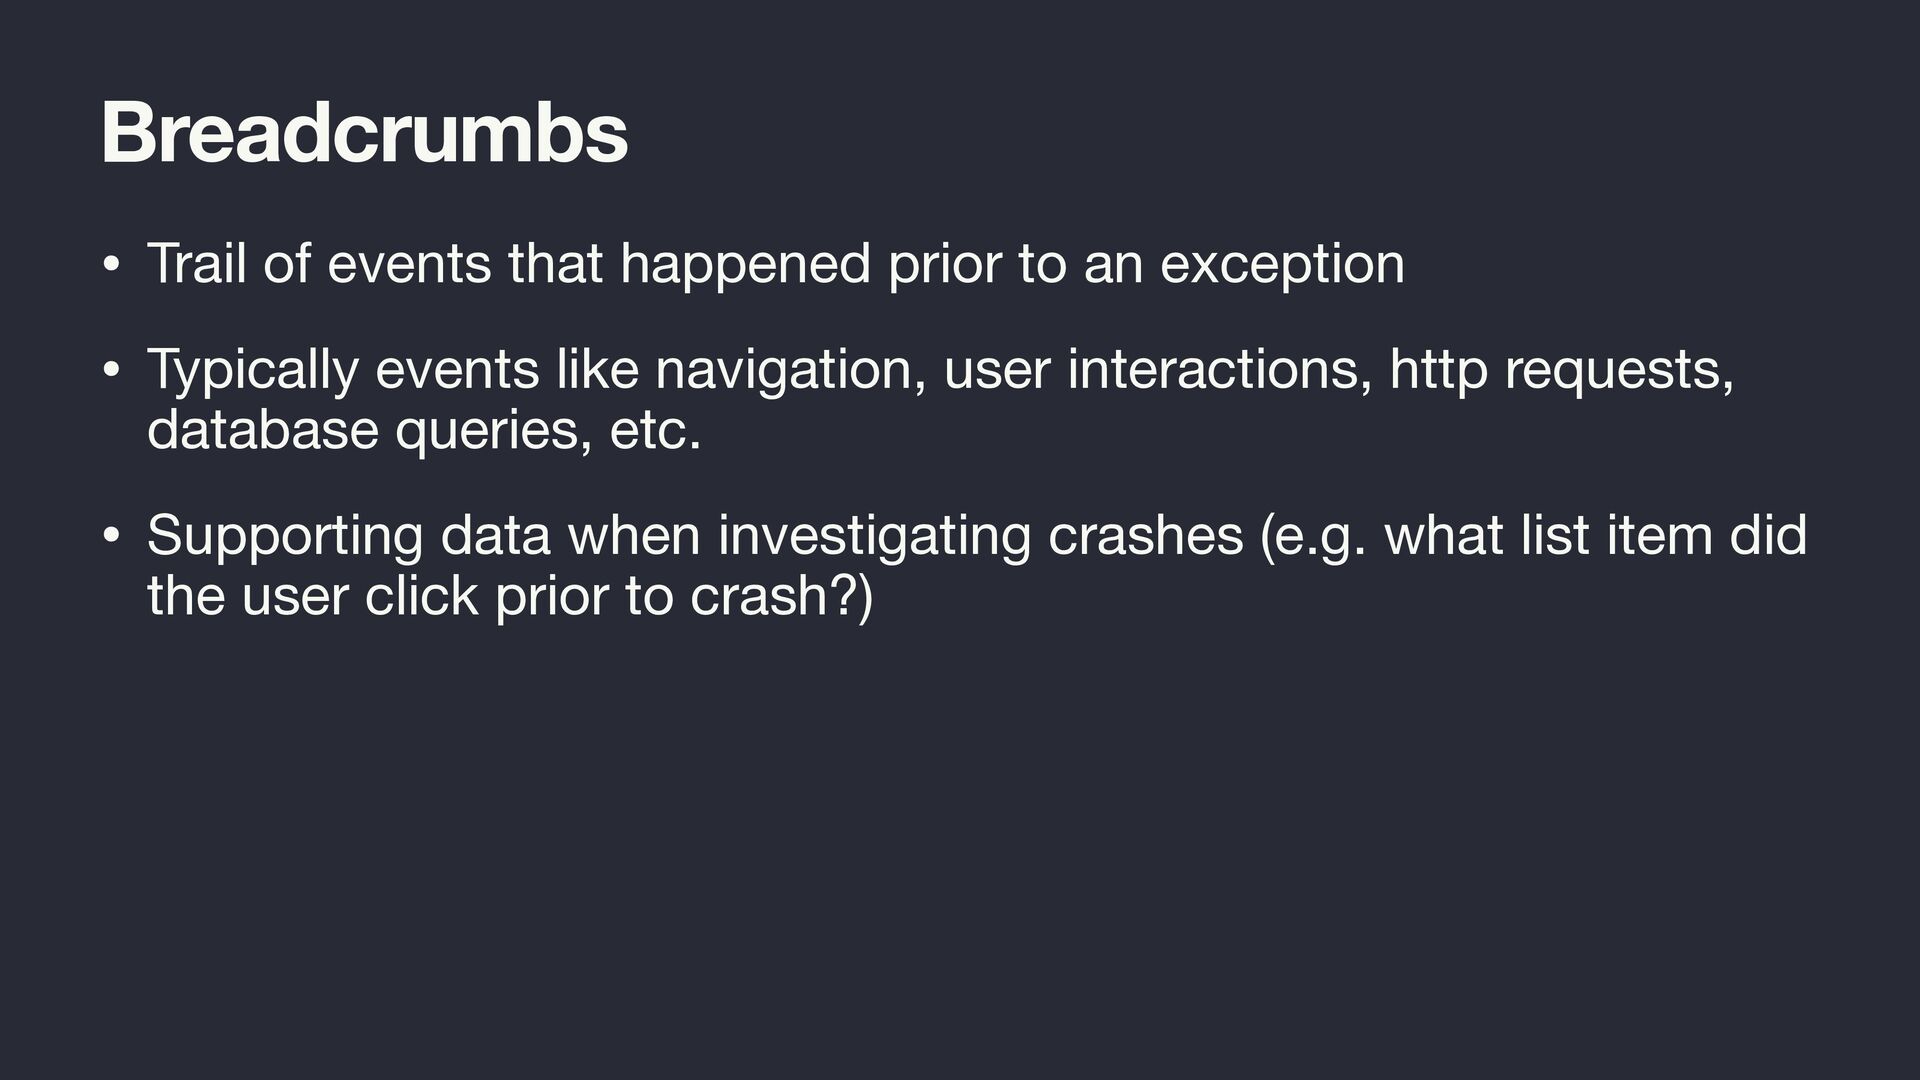Click the first bullet point dot
Image resolution: width=1920 pixels, height=1080 pixels.
[111, 266]
